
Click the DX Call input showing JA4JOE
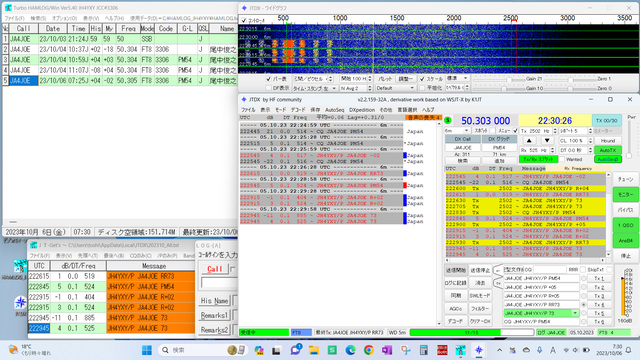point(462,147)
